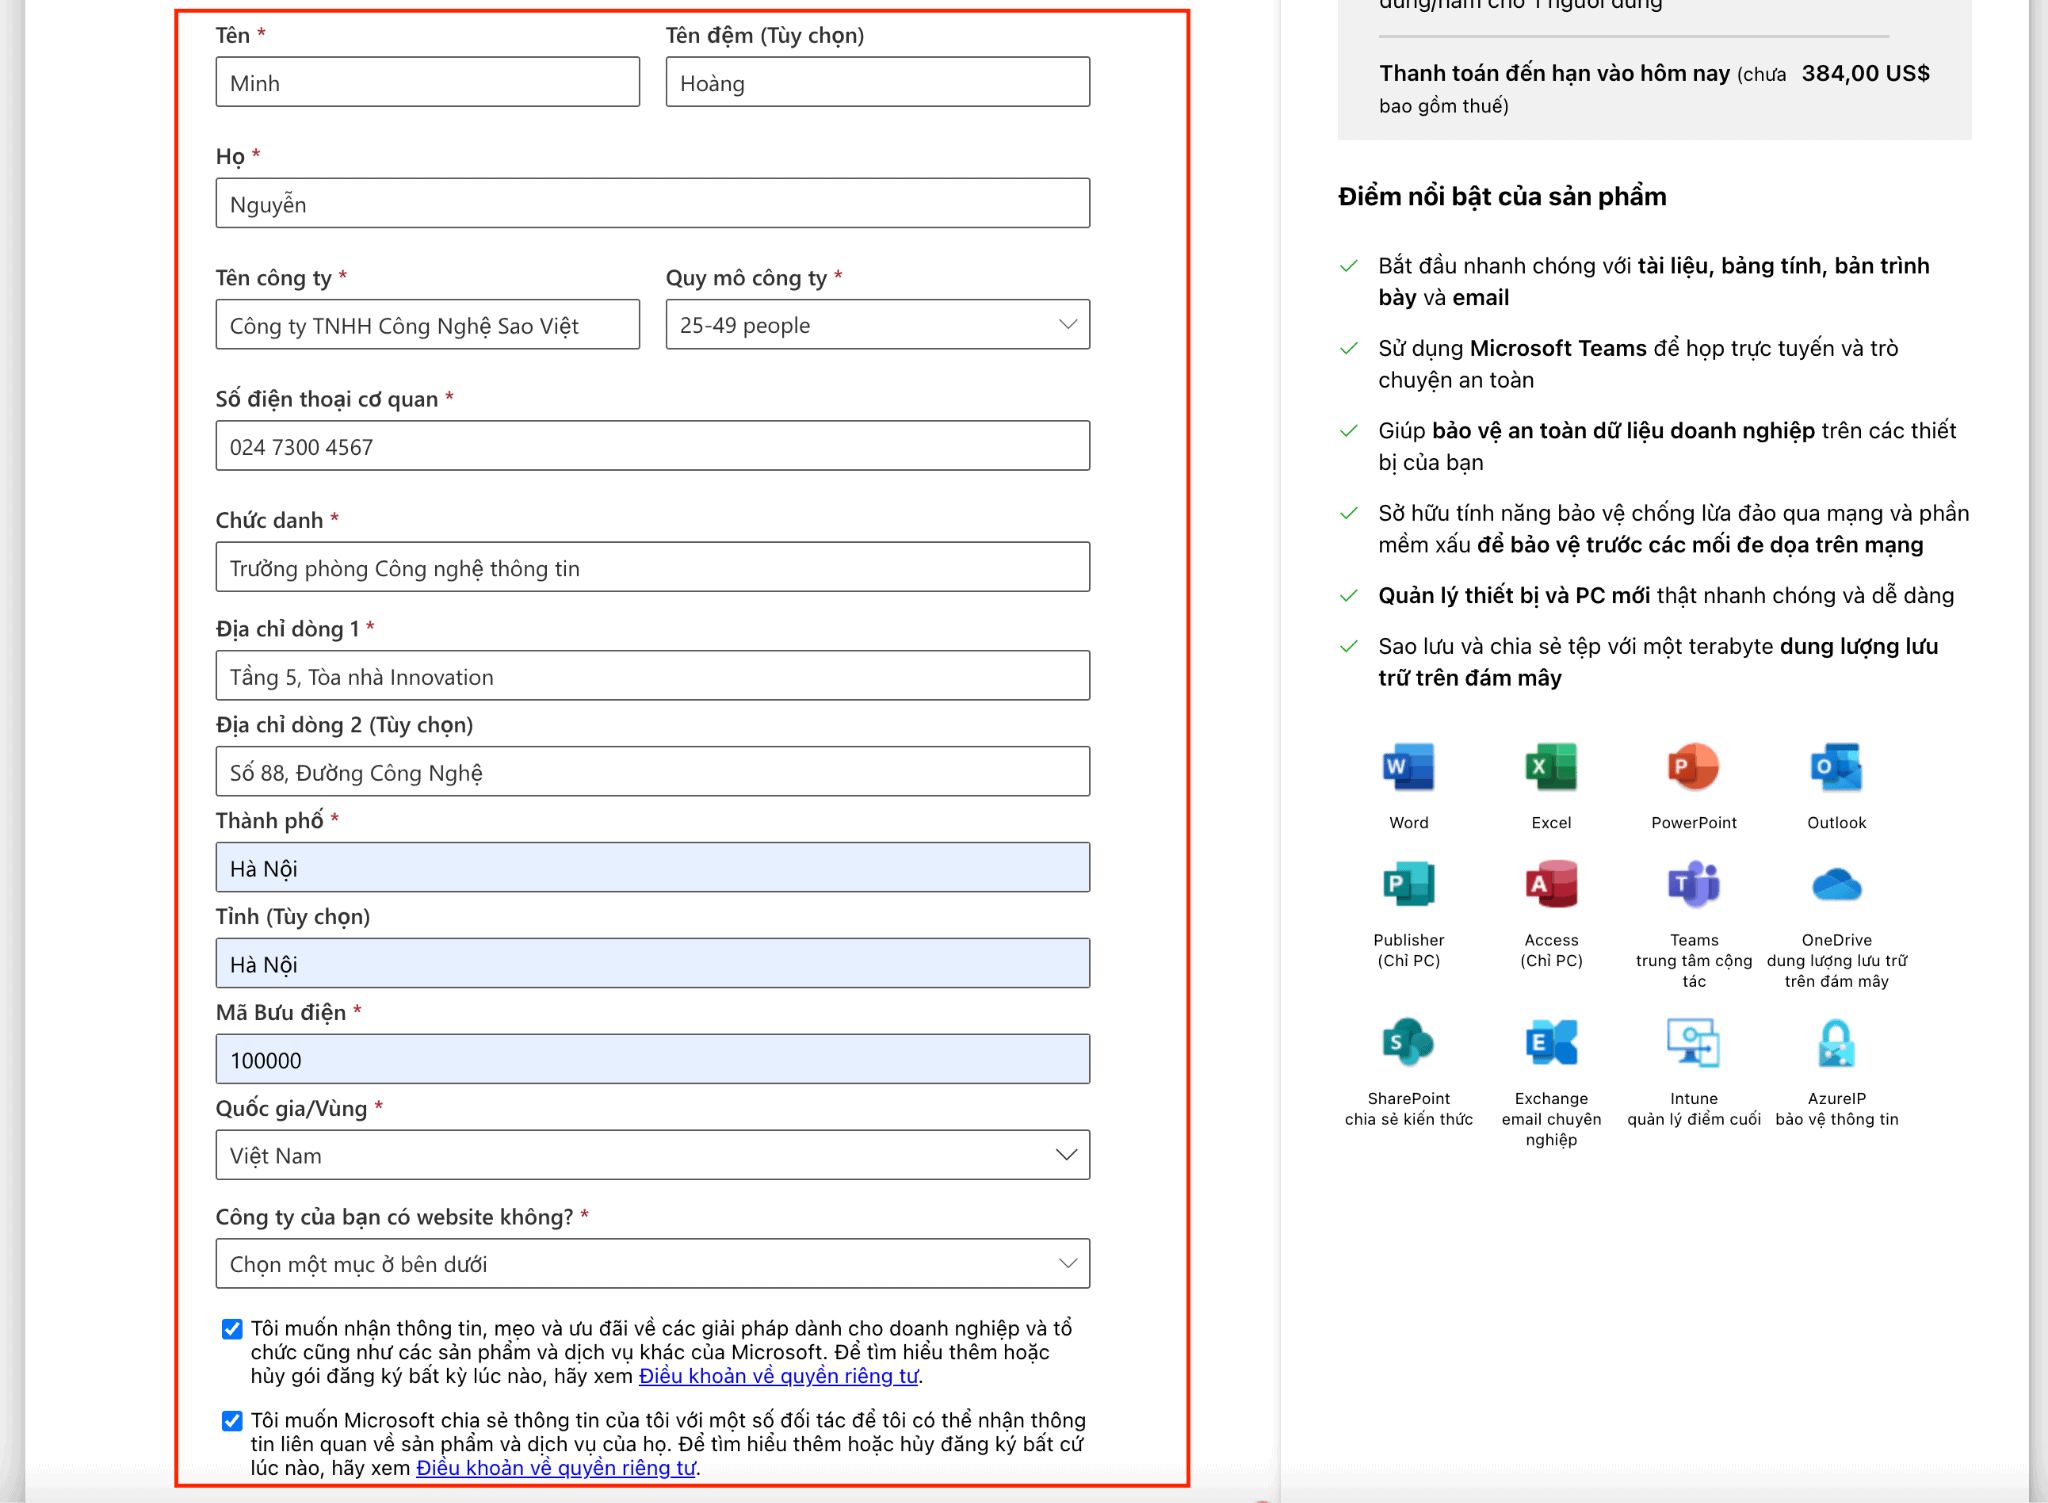Screen dimensions: 2048x1503
Task: Open the Quốc gia/Vùng dropdown
Action: point(652,1155)
